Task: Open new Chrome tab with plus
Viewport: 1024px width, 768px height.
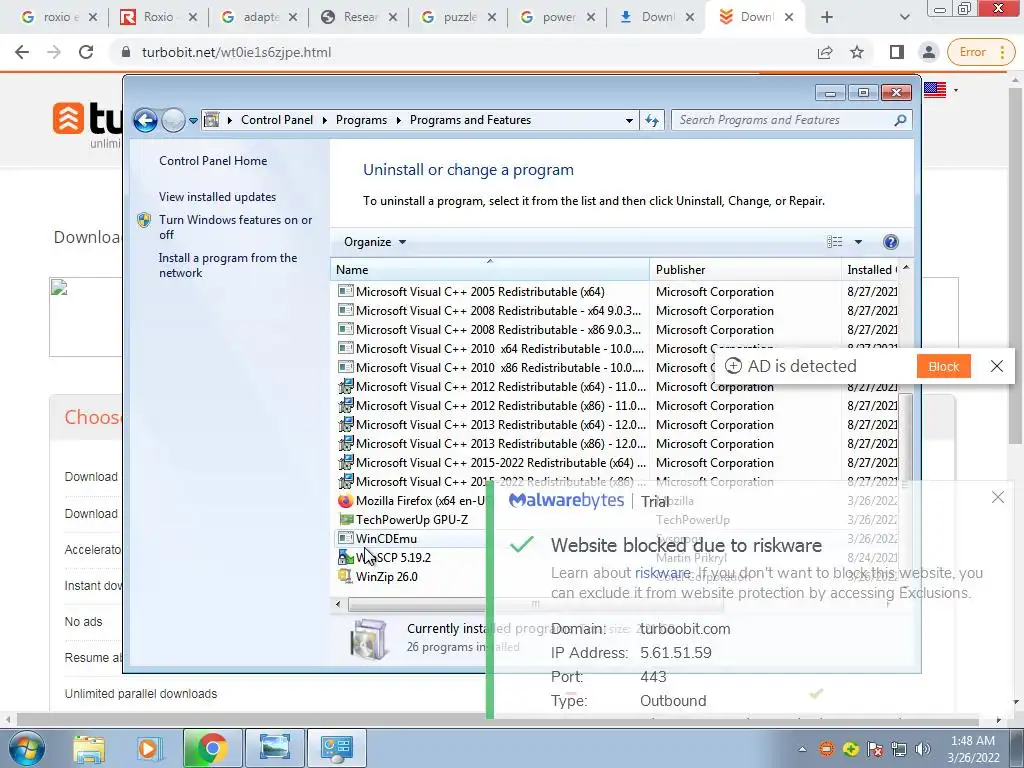Action: click(827, 18)
